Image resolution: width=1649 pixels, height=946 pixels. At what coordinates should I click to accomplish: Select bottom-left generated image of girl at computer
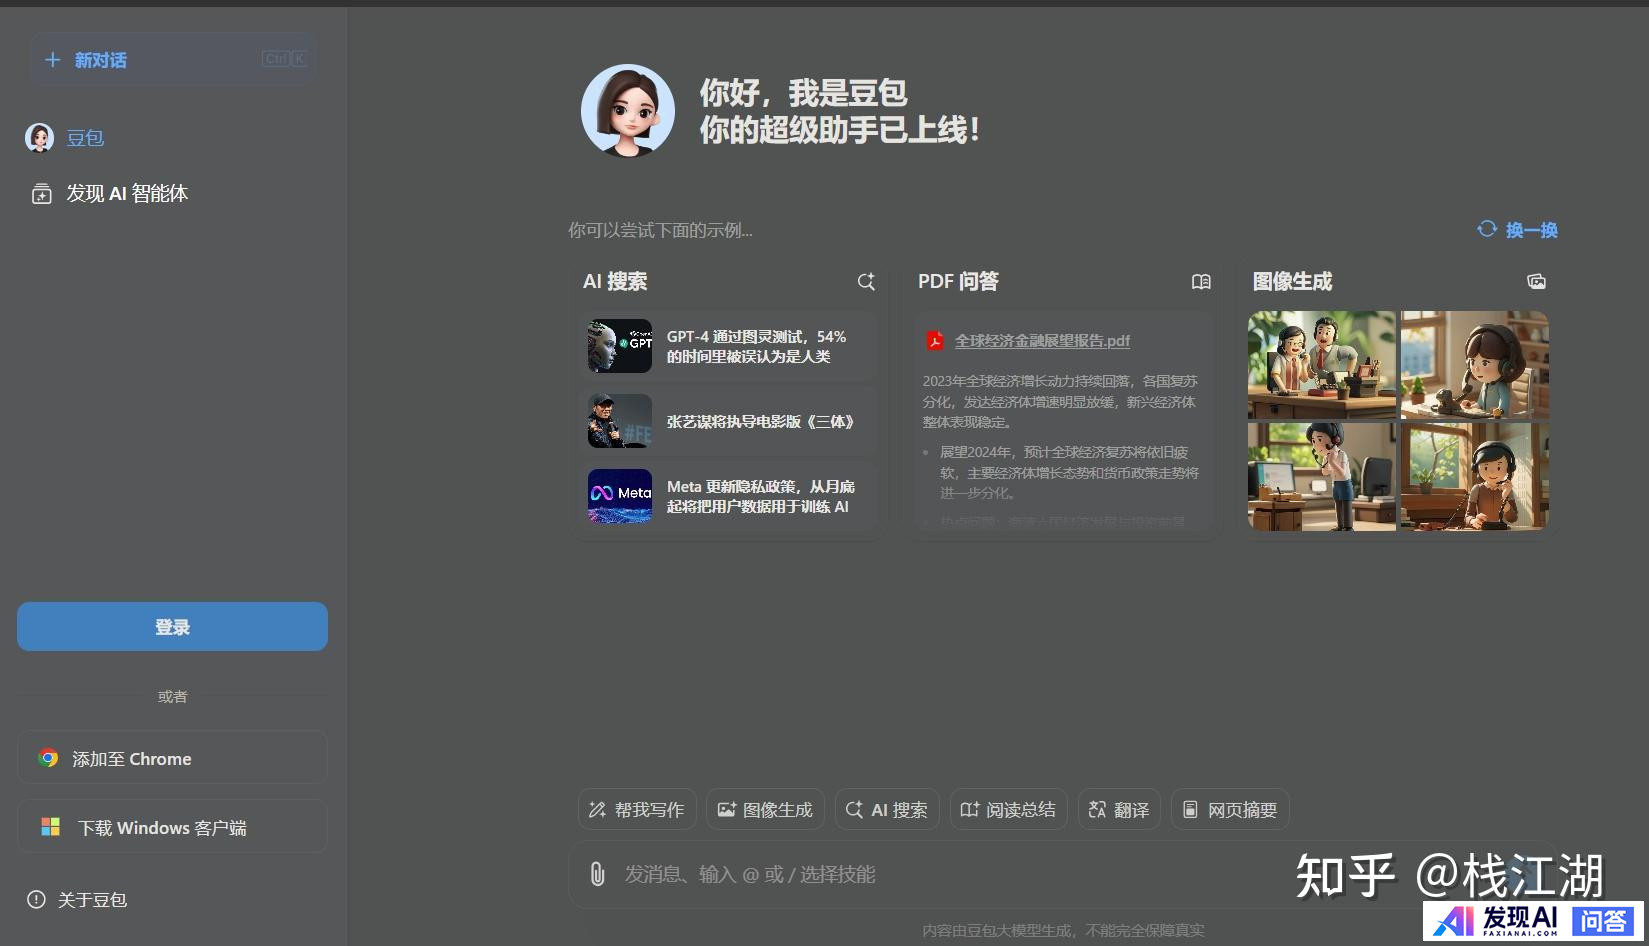click(1321, 476)
